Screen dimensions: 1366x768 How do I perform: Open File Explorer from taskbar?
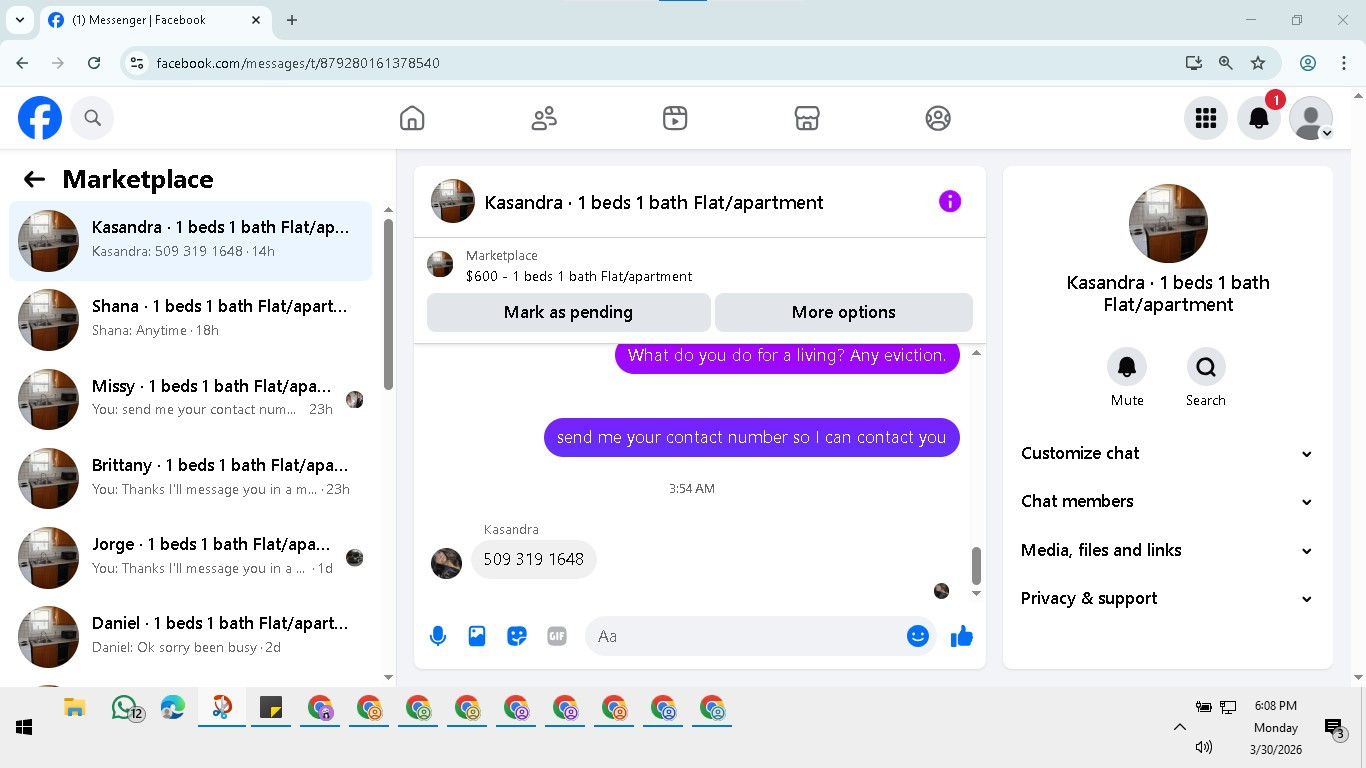pyautogui.click(x=75, y=709)
